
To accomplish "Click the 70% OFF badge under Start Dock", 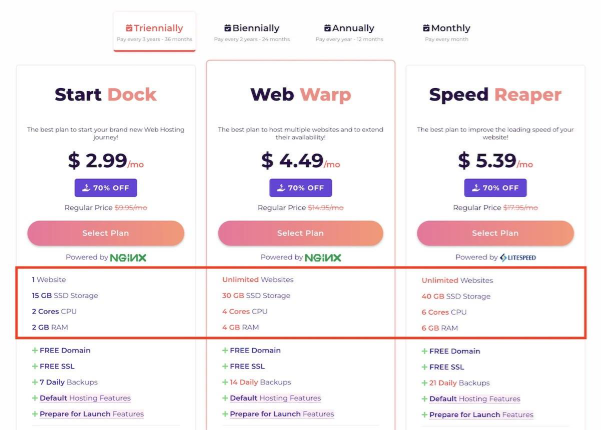I will click(x=106, y=188).
